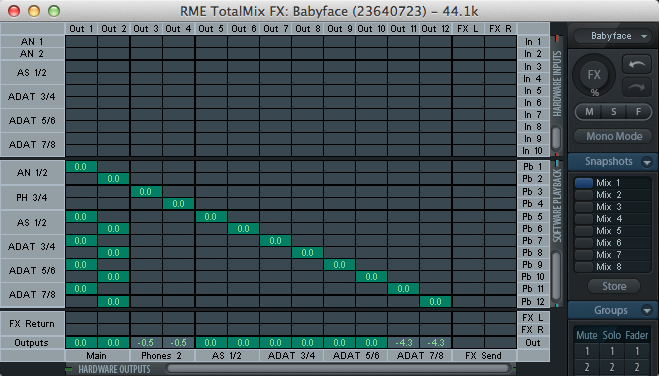659x376 pixels.
Task: Click the Out 6 output level 0.0
Action: tap(243, 343)
